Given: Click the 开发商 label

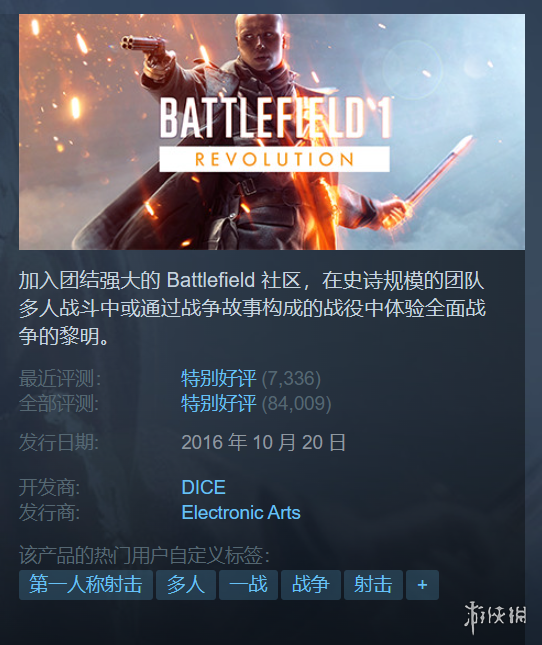Looking at the screenshot, I should click(50, 487).
